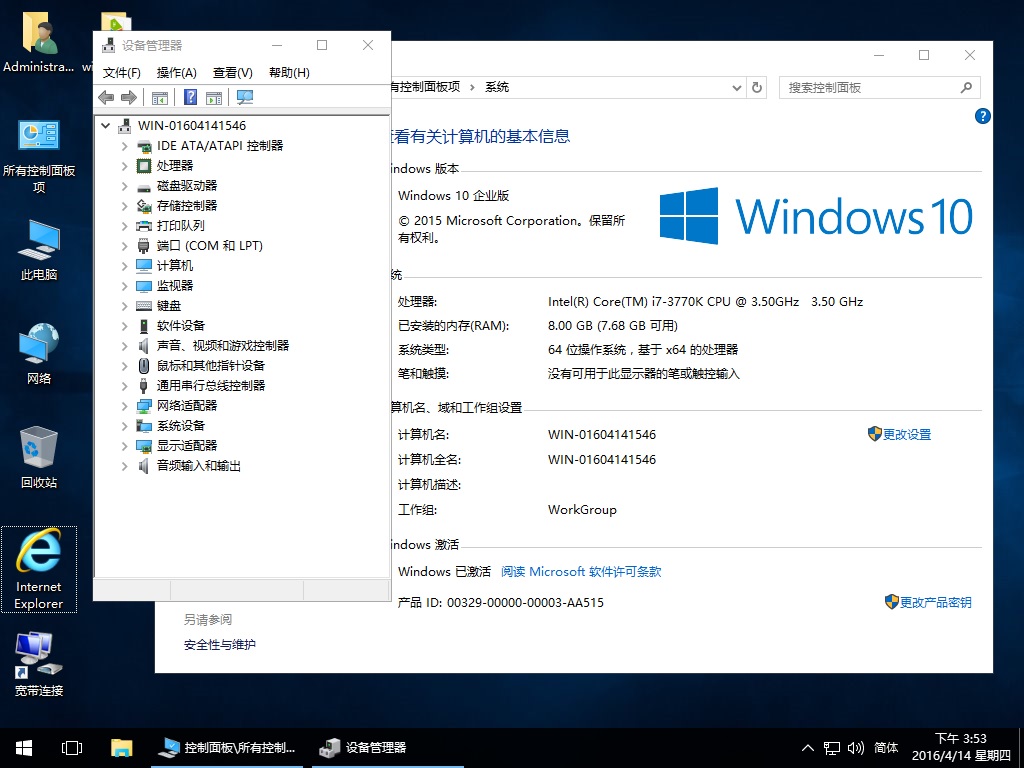The image size is (1024, 768).
Task: Select the 键盘 keyboard icon
Action: 144,306
